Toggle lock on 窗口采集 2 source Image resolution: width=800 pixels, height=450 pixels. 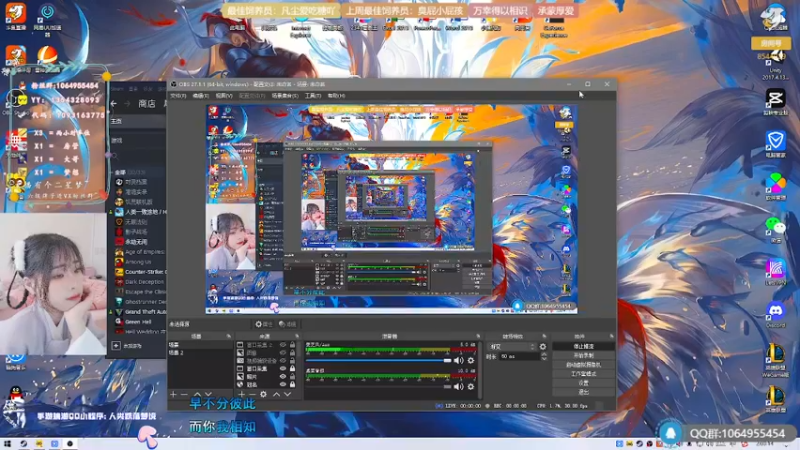pos(292,345)
